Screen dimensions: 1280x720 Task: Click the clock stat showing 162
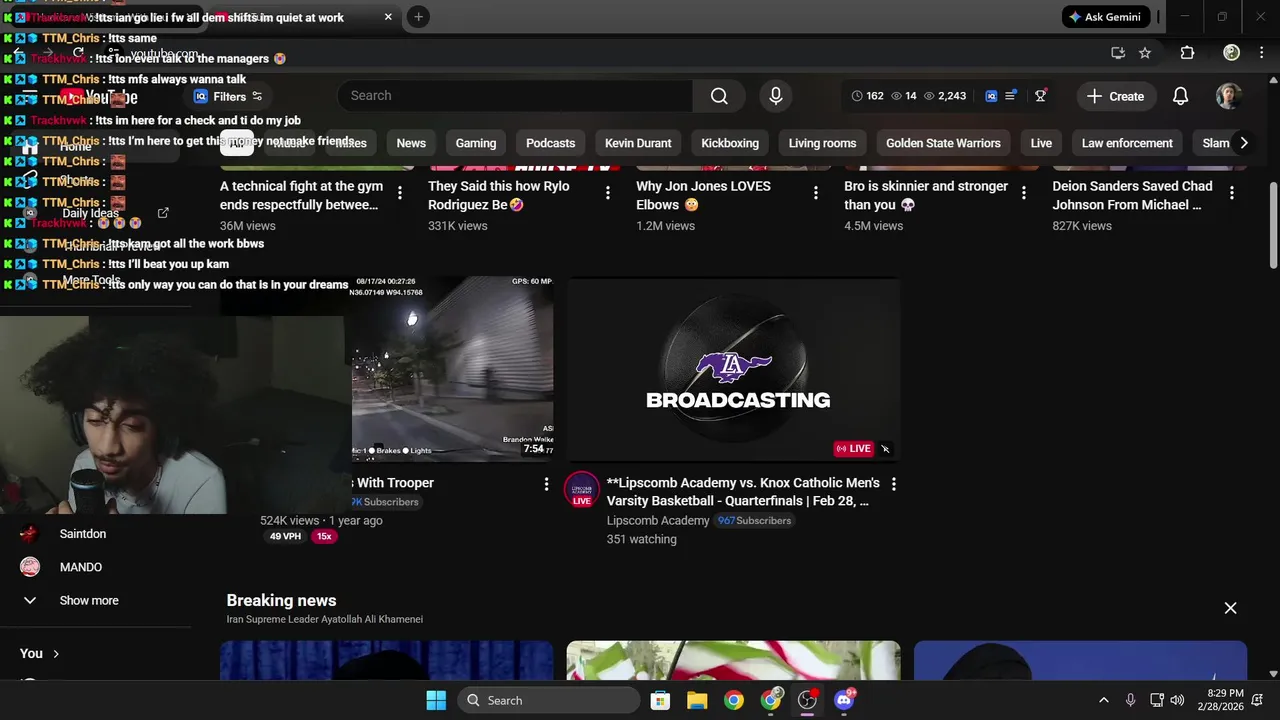coord(867,96)
